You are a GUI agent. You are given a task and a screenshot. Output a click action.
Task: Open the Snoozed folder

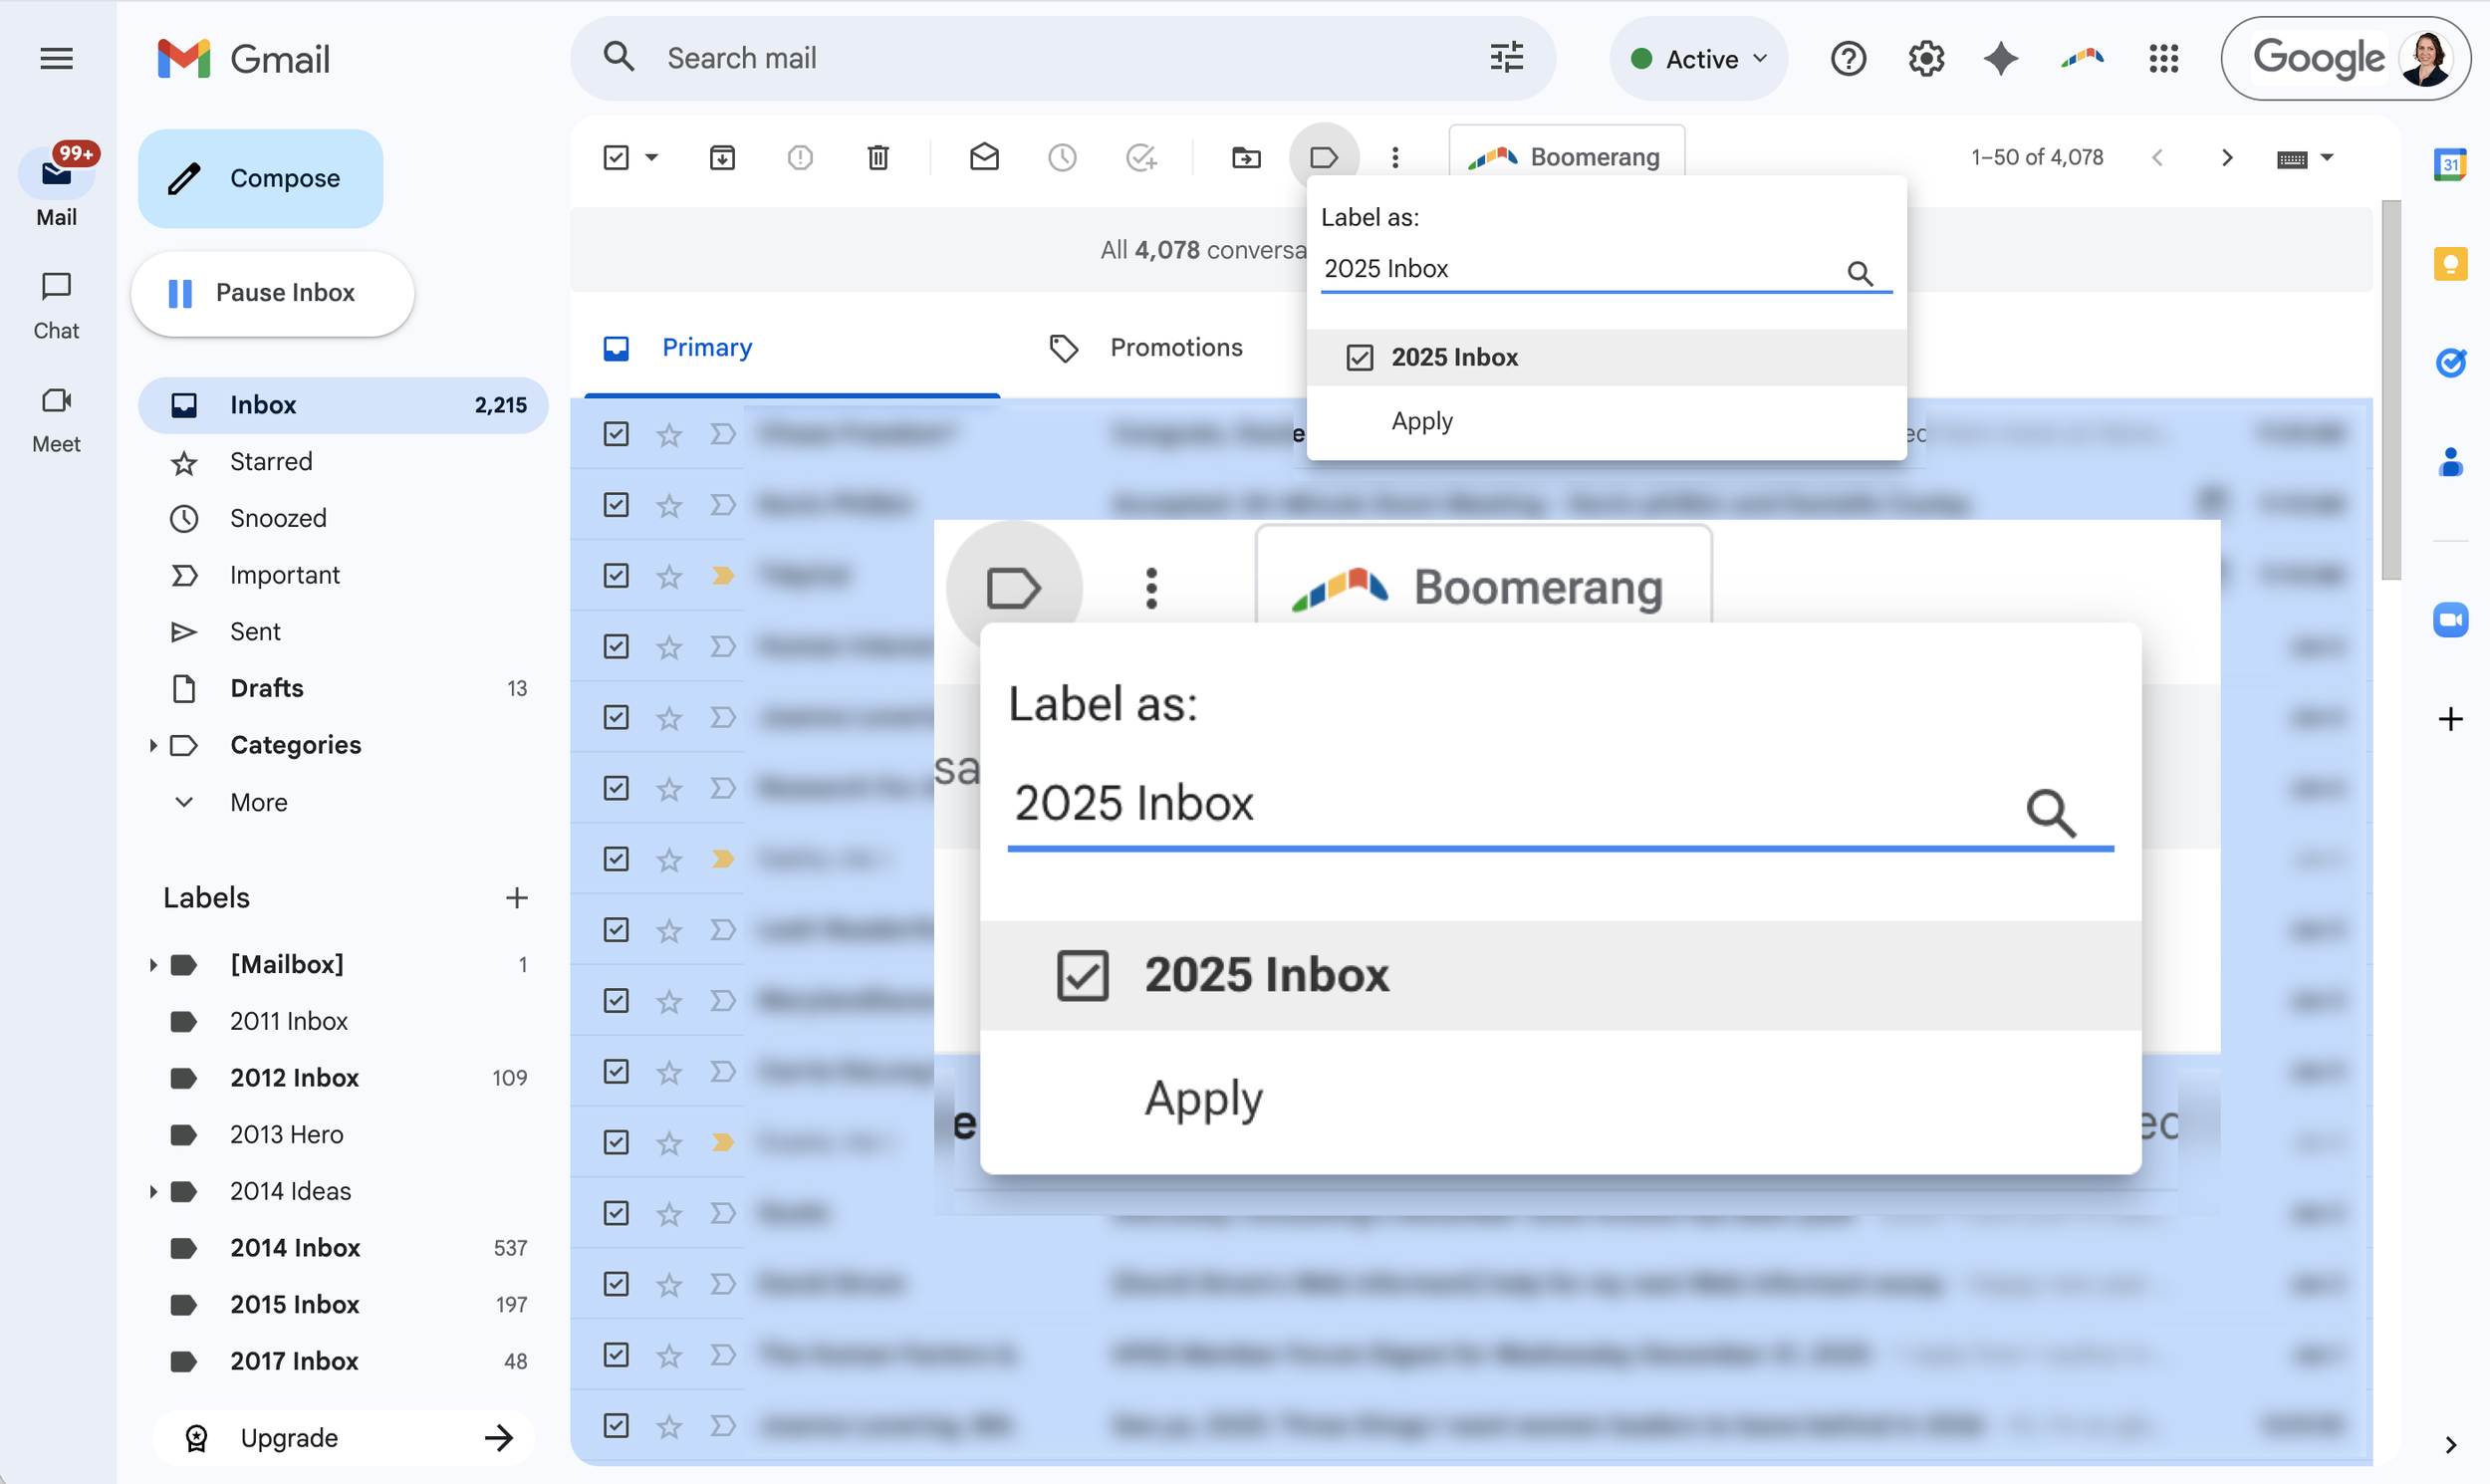click(277, 518)
